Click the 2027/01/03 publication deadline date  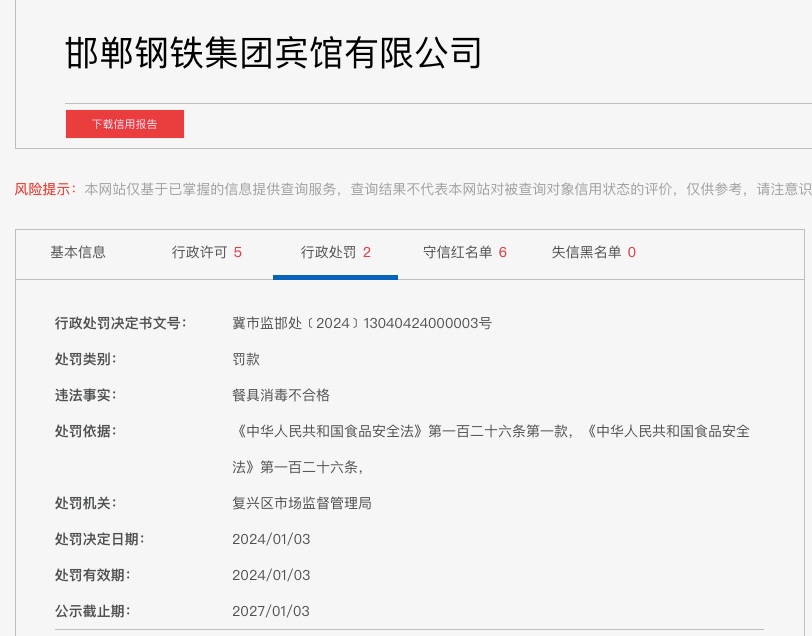(x=271, y=611)
